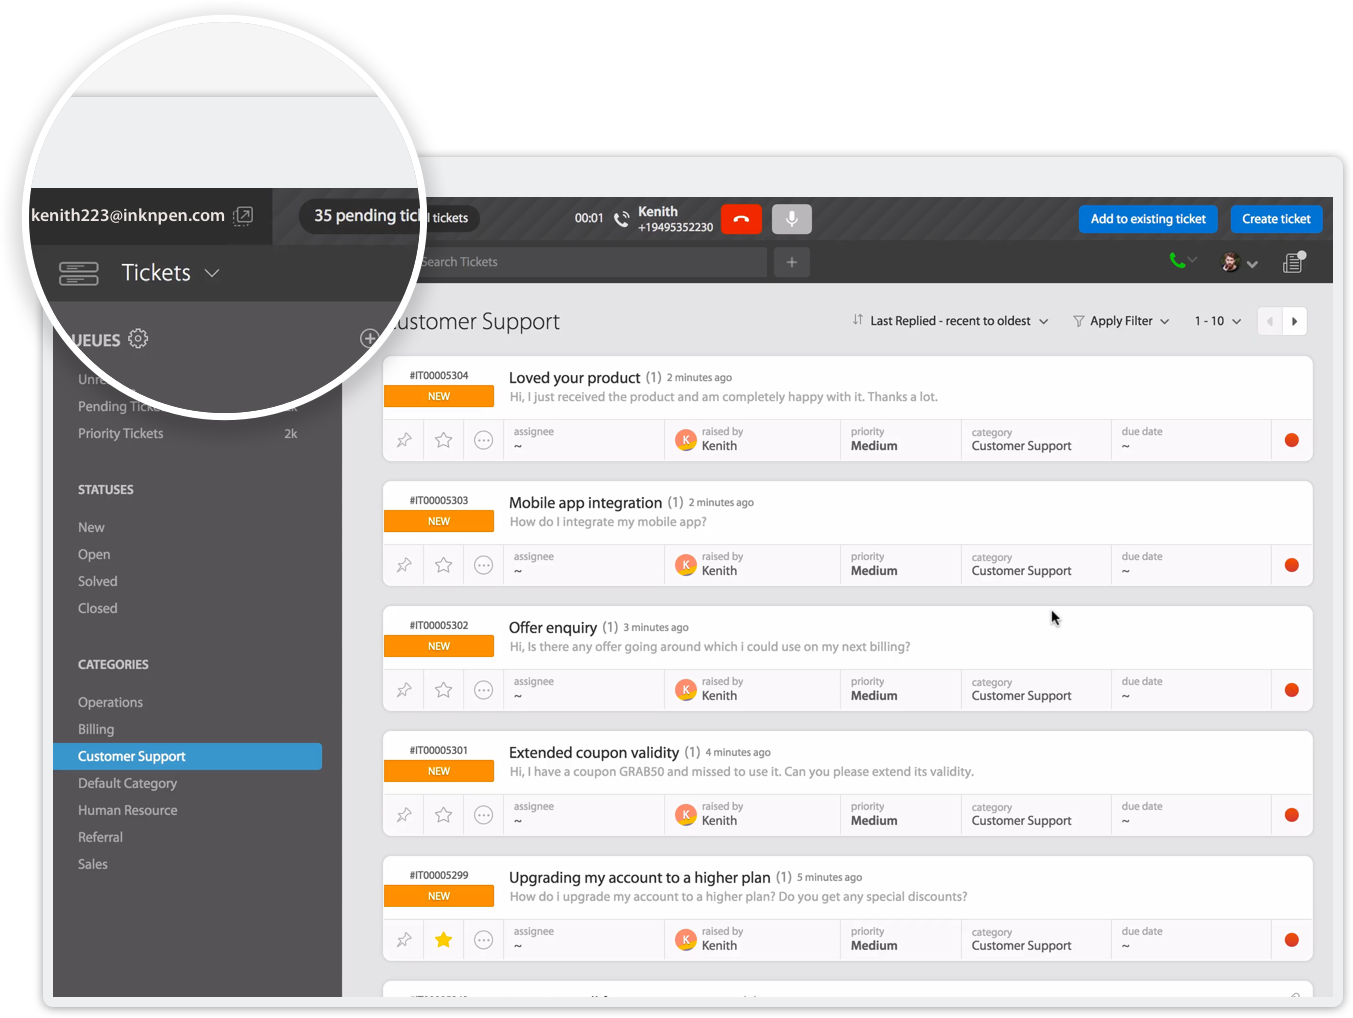Hang up the call with Kenith
Screen dimensions: 1353x1018
[741, 219]
